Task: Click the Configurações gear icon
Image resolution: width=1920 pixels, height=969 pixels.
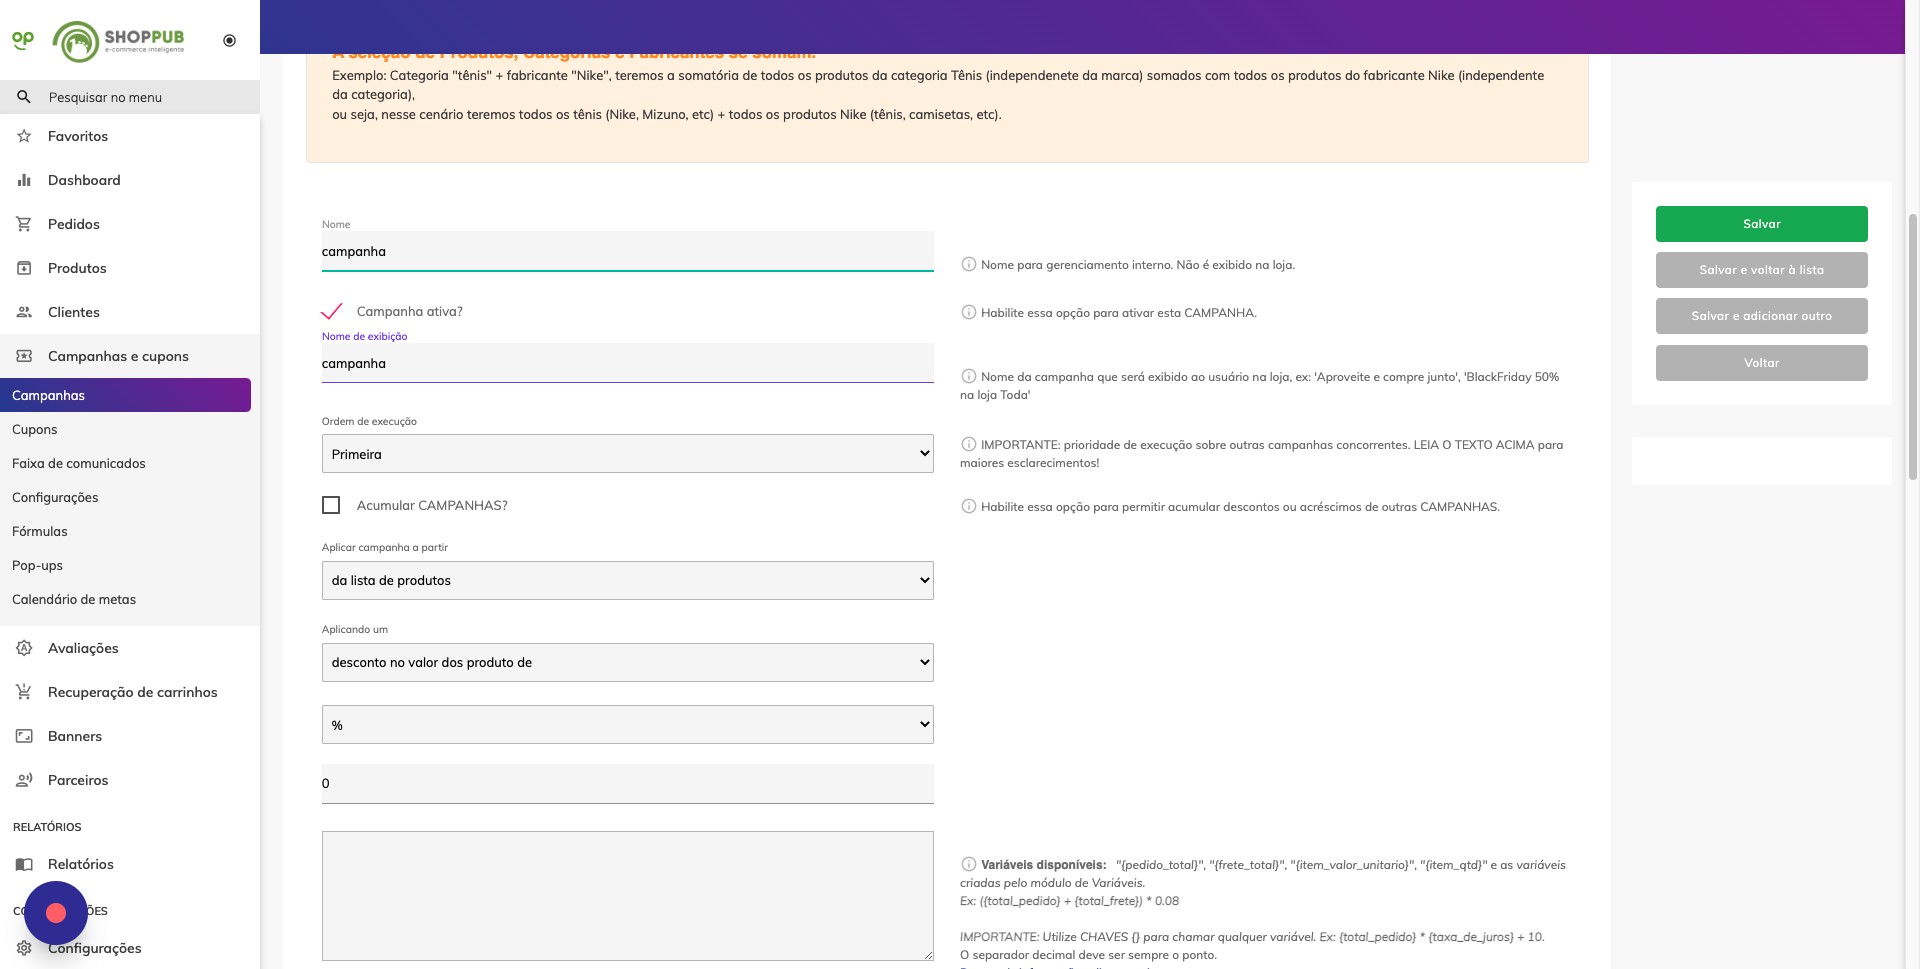Action: 24,948
